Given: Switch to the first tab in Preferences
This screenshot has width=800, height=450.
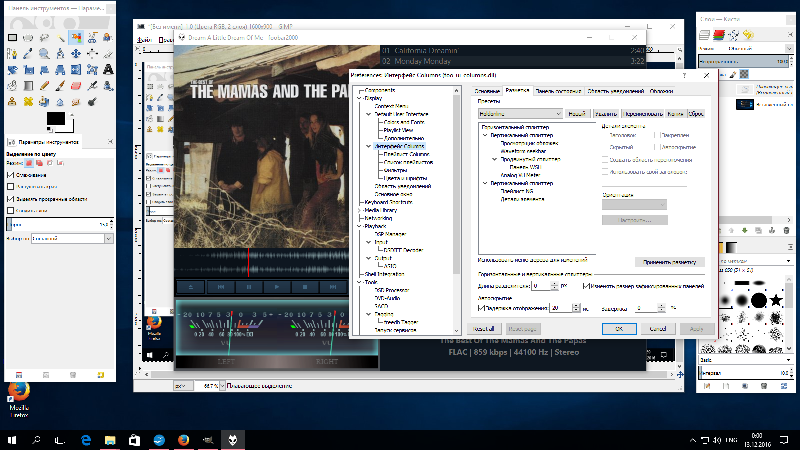Looking at the screenshot, I should point(487,90).
